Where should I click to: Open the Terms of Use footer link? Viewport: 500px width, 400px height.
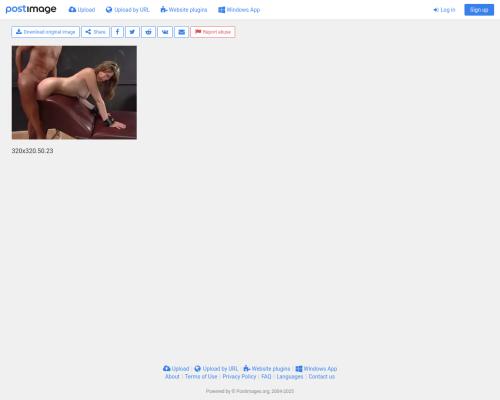[x=201, y=377]
